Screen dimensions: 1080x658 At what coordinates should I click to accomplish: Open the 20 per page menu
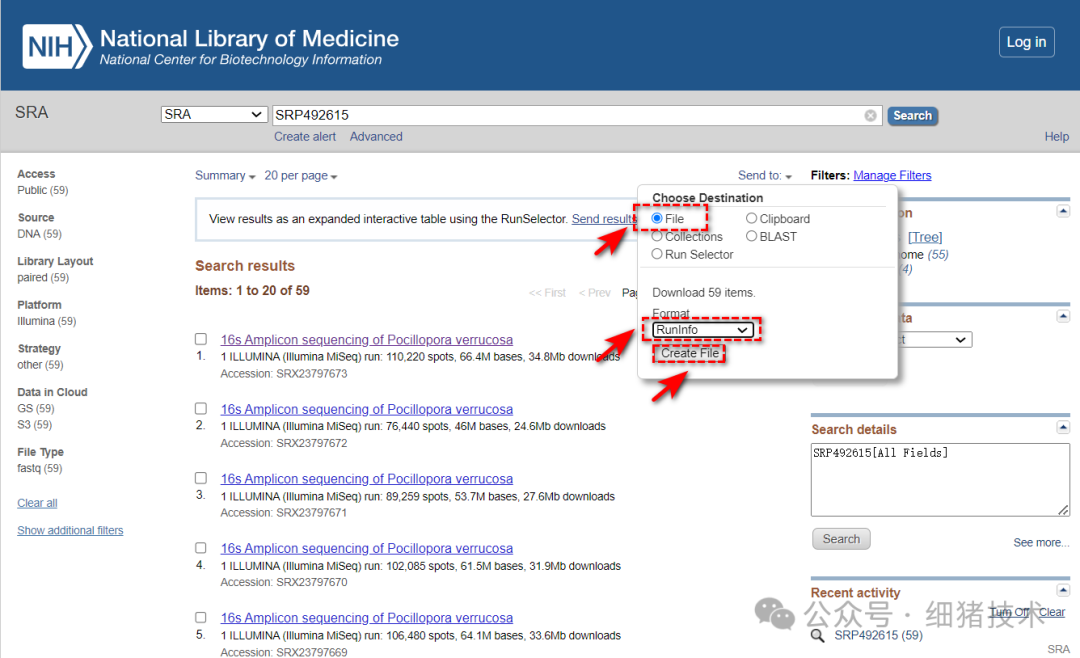tap(300, 176)
